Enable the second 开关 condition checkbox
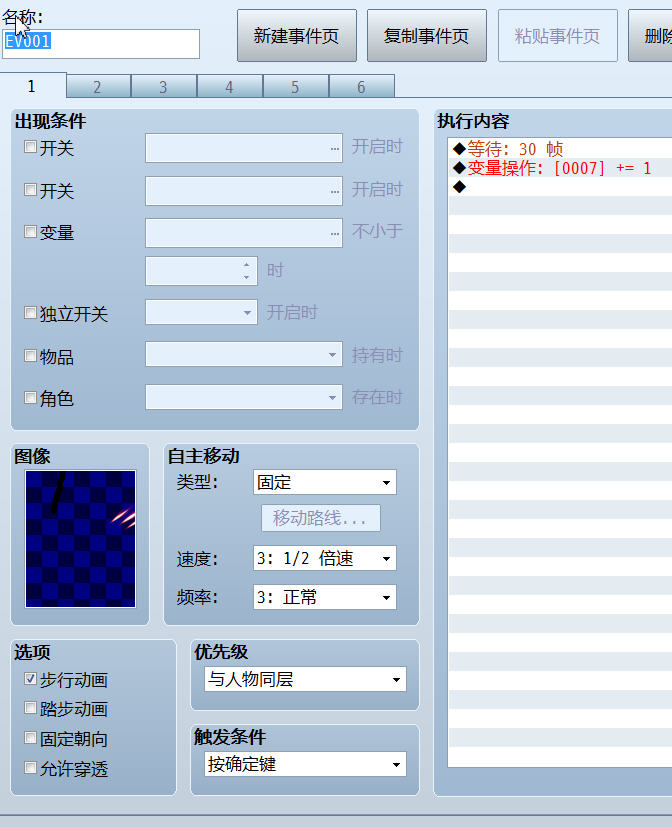 point(31,189)
